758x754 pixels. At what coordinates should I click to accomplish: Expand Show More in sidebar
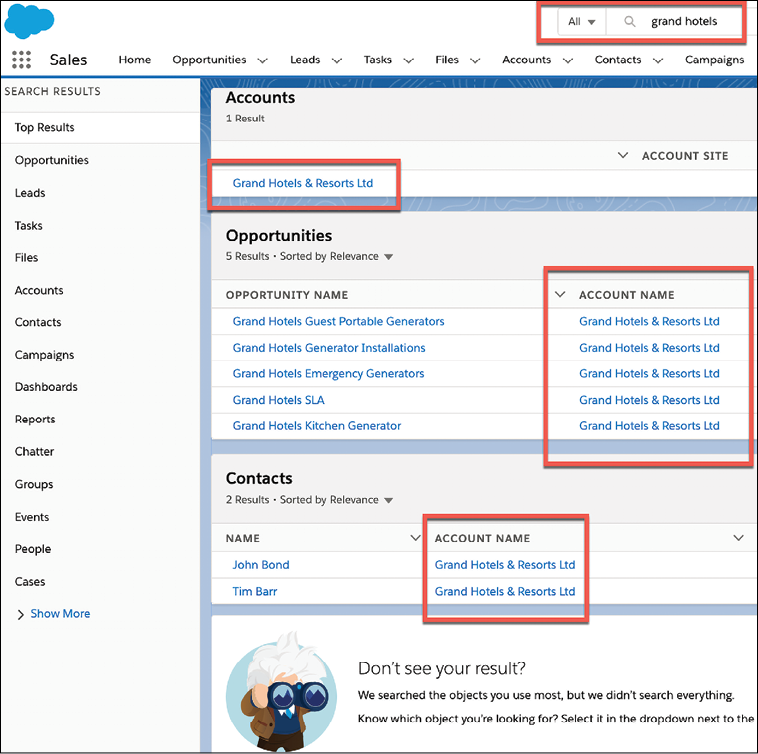tap(53, 614)
